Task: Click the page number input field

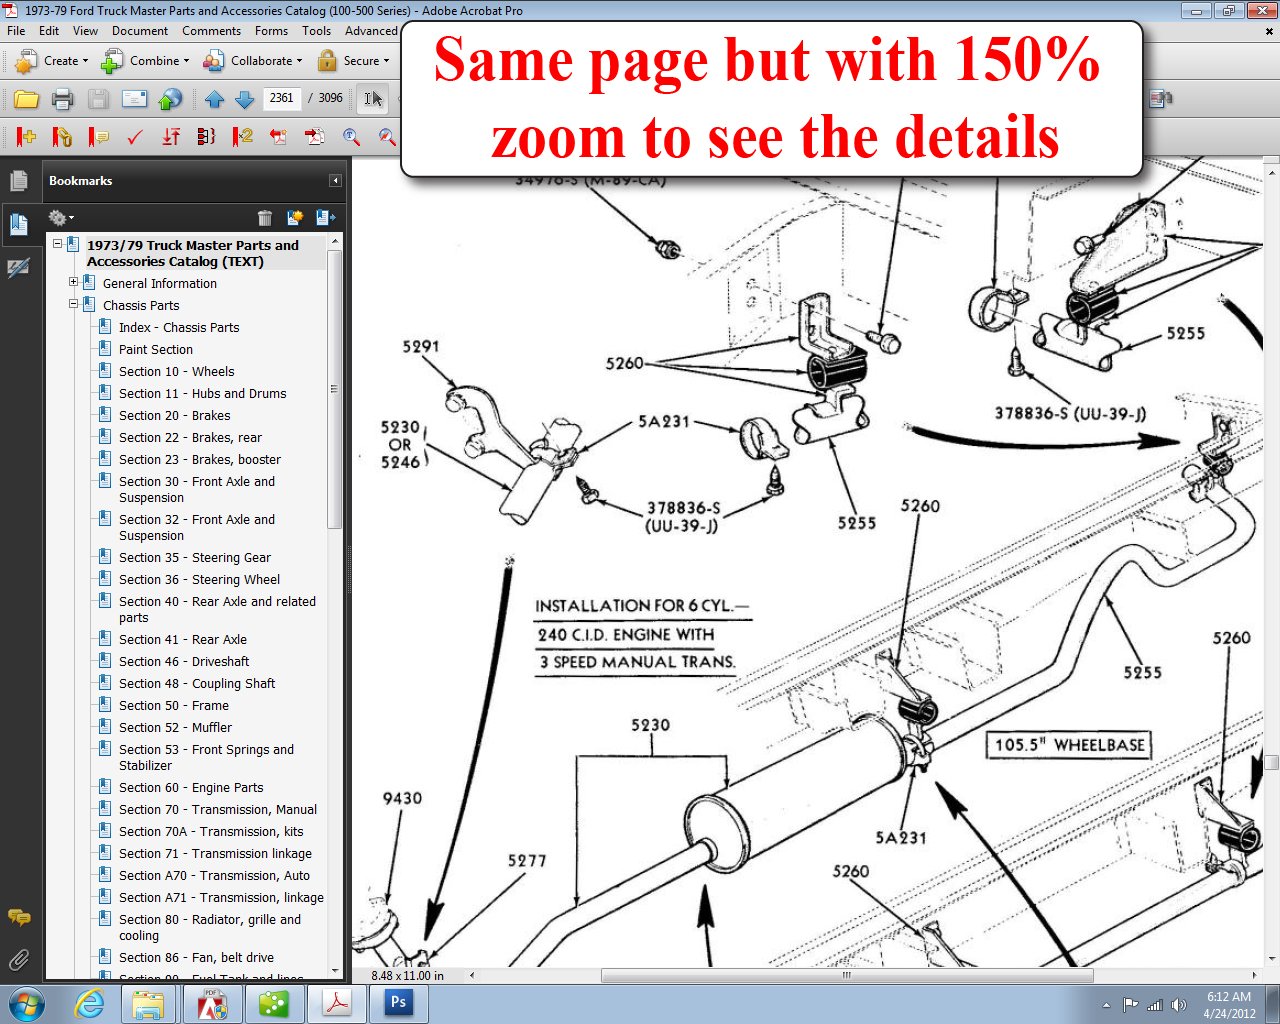Action: [282, 98]
